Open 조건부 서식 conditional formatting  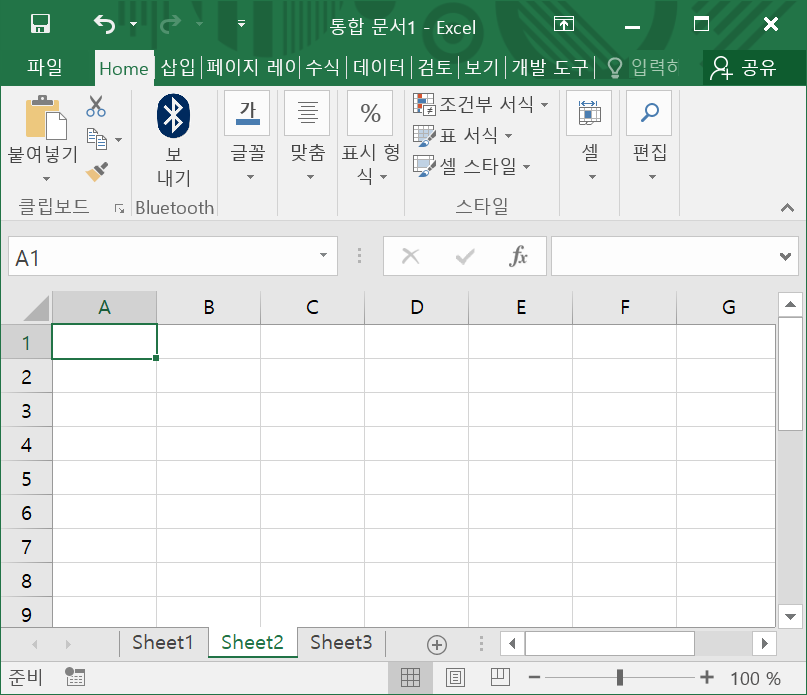(x=481, y=105)
